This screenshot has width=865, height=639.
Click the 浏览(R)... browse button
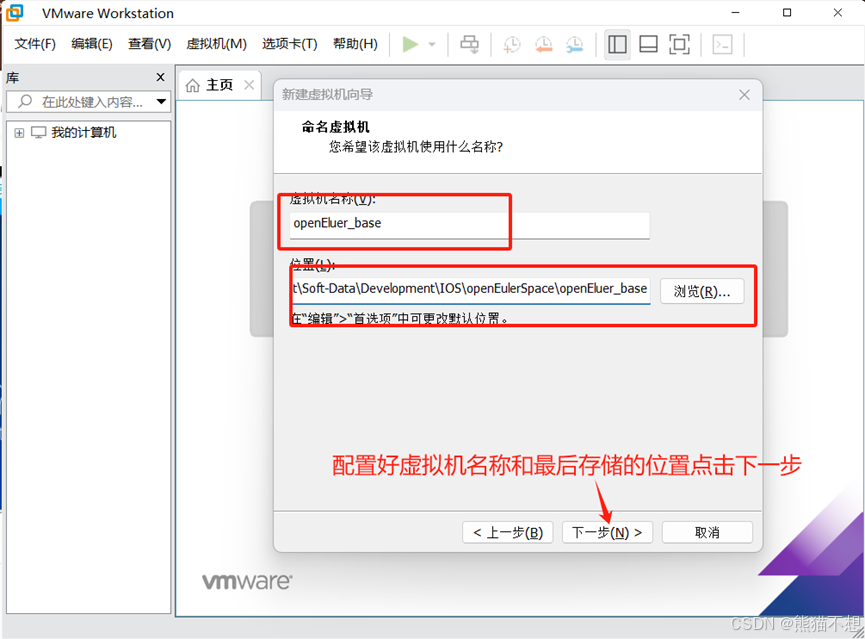point(702,291)
